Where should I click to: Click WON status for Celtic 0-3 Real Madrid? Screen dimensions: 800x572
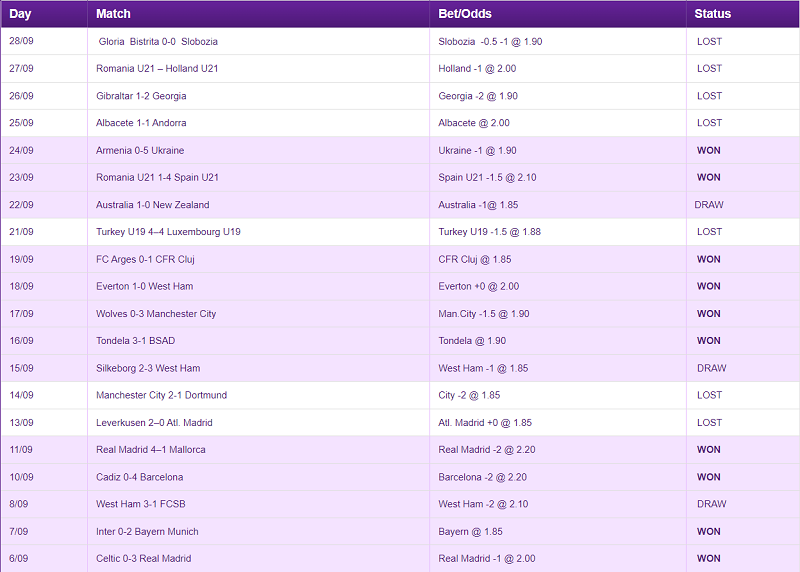(x=709, y=559)
